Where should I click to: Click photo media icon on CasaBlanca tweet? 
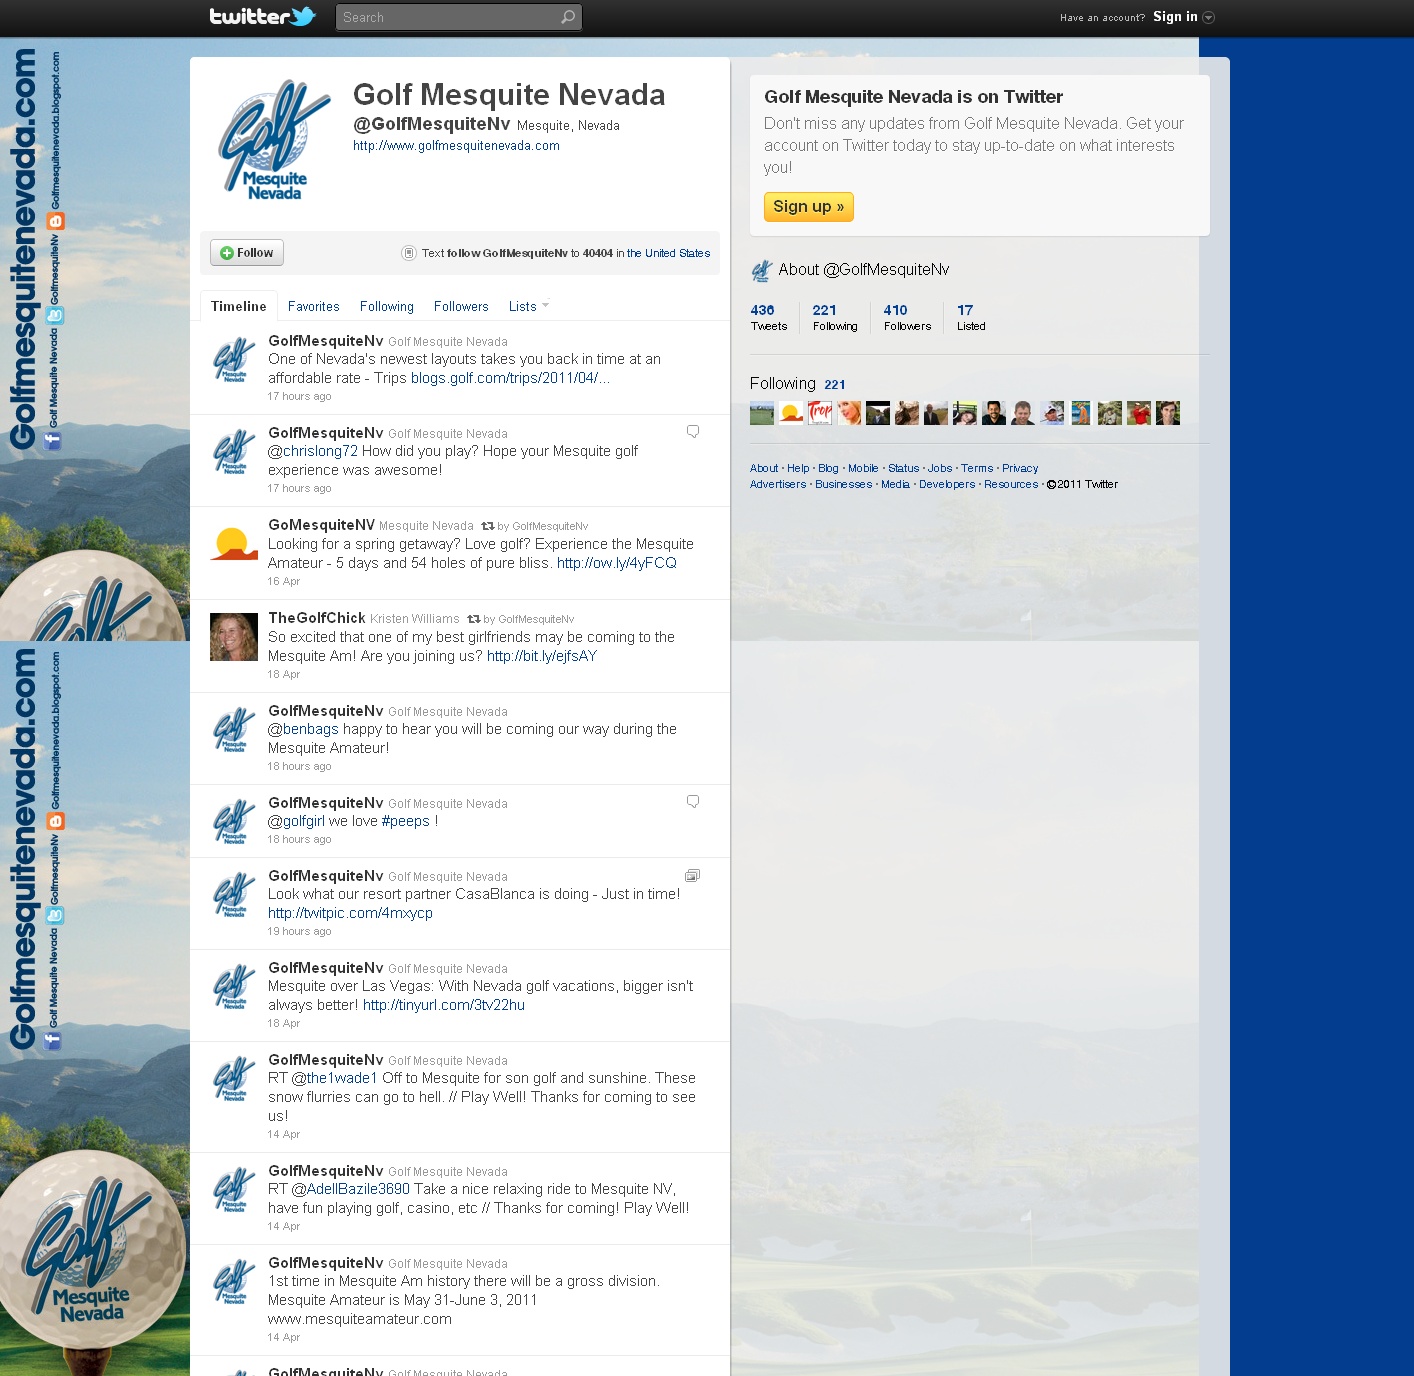pyautogui.click(x=692, y=875)
